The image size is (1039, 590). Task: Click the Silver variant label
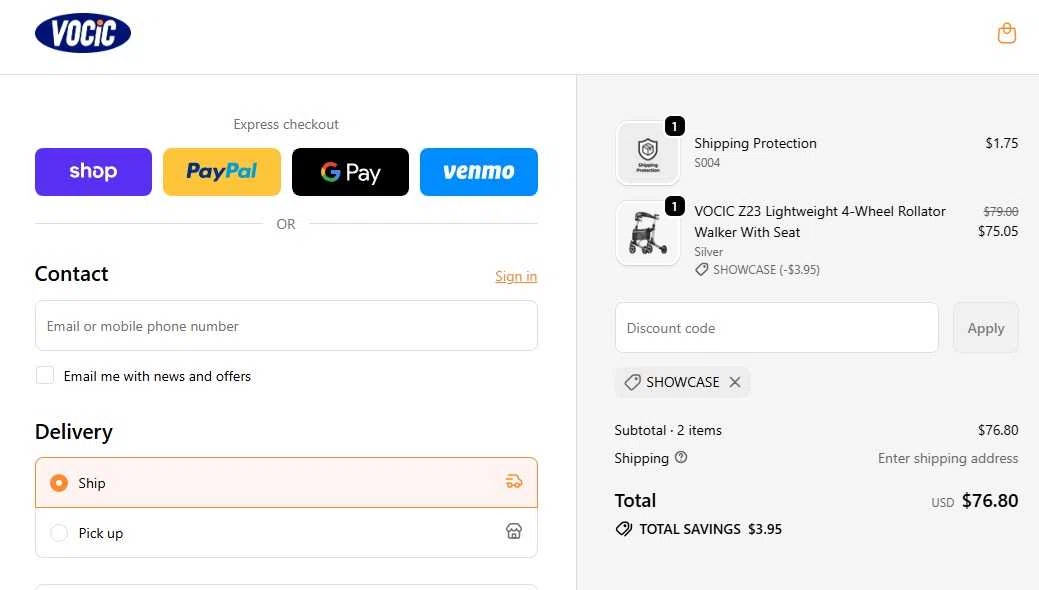tap(708, 252)
